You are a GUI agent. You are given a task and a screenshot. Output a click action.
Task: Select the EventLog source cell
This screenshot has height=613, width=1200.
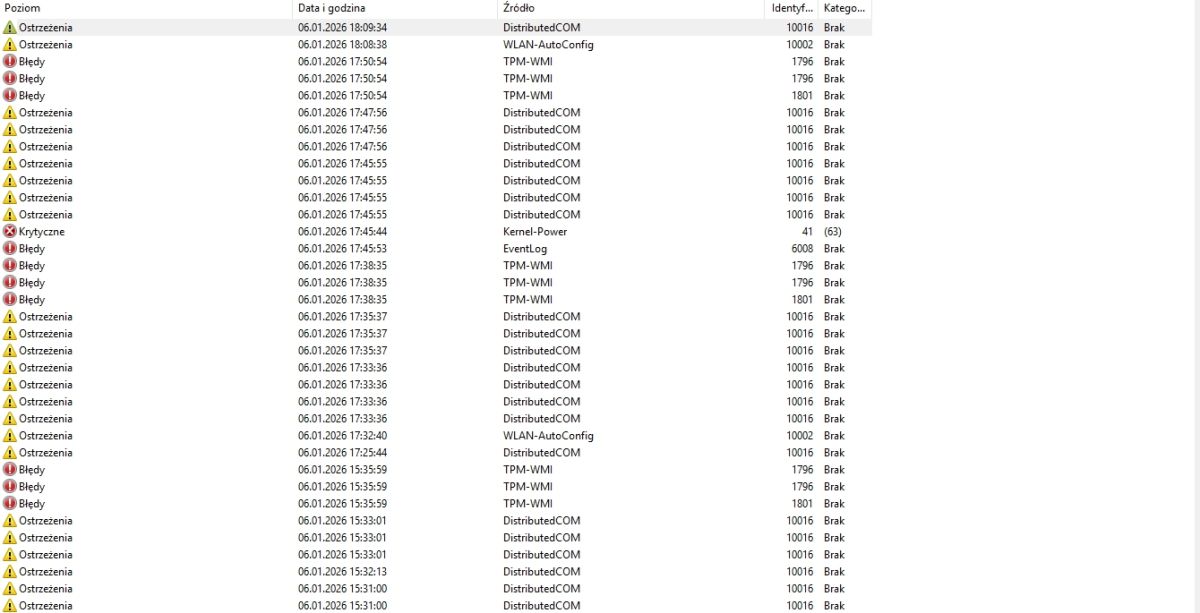[x=524, y=249]
